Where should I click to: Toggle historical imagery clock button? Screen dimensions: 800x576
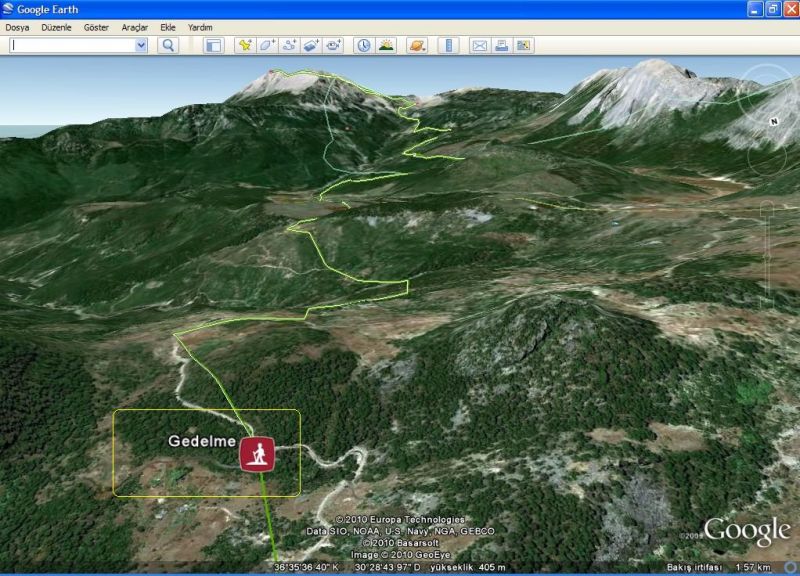[x=363, y=45]
